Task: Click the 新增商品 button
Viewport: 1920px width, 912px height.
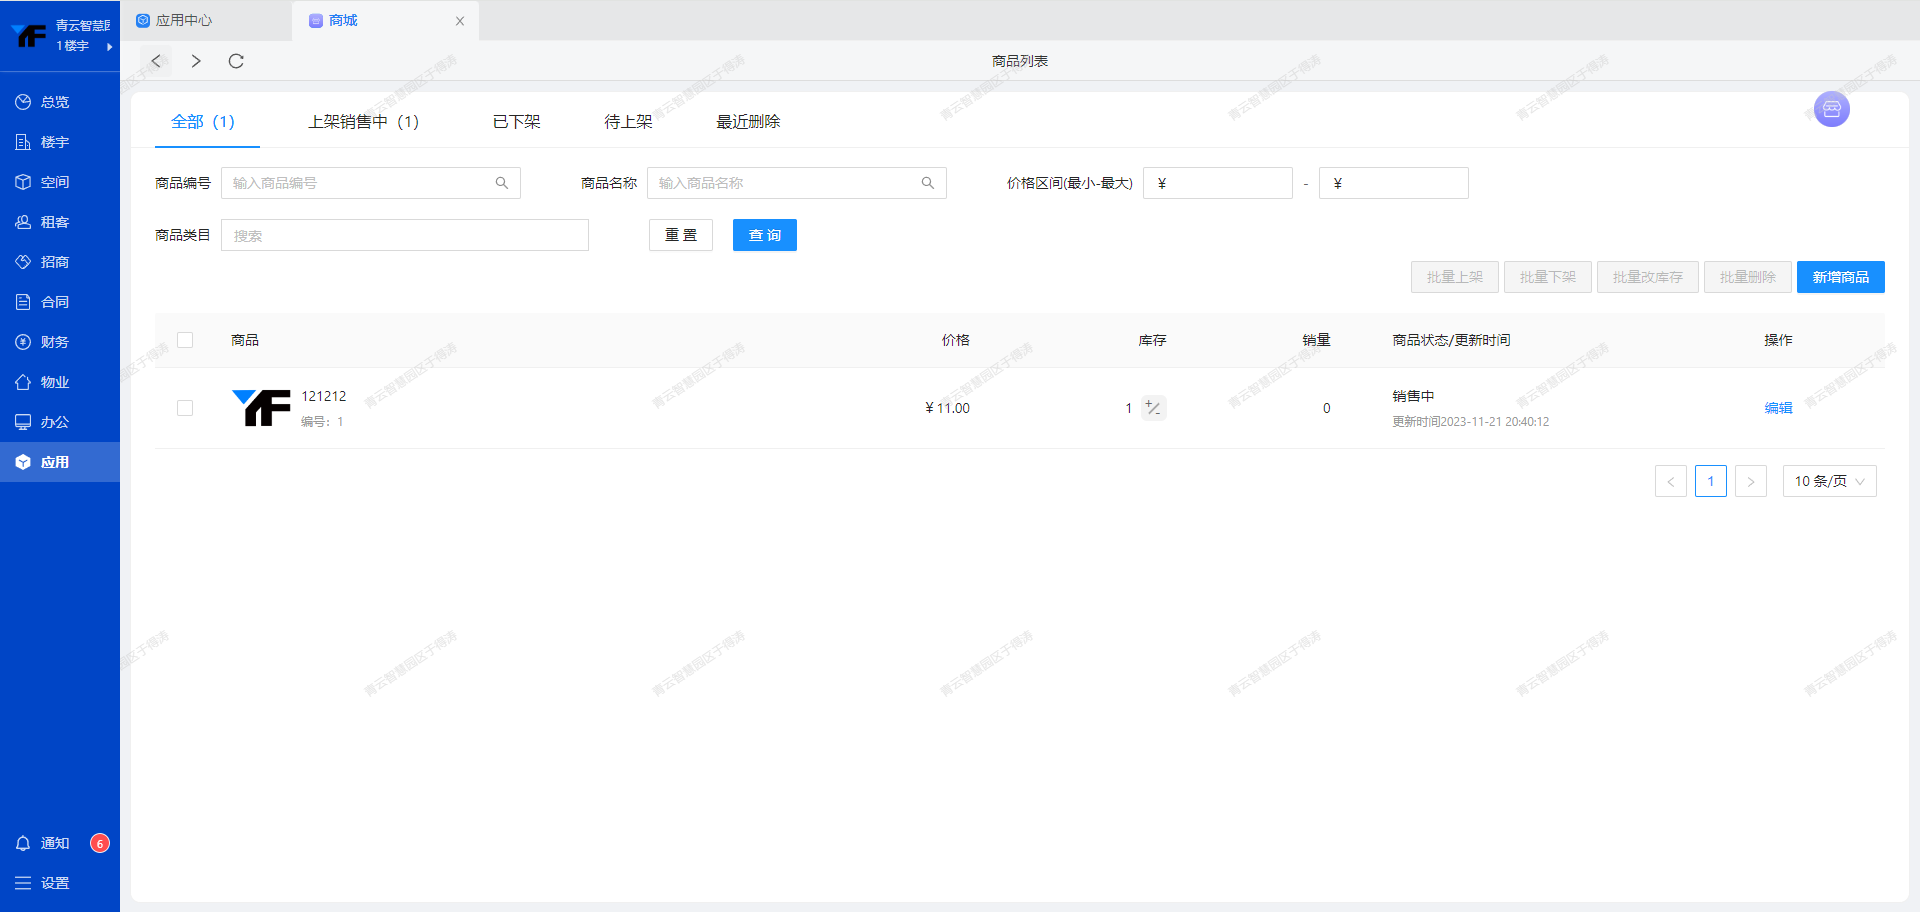Action: point(1840,277)
